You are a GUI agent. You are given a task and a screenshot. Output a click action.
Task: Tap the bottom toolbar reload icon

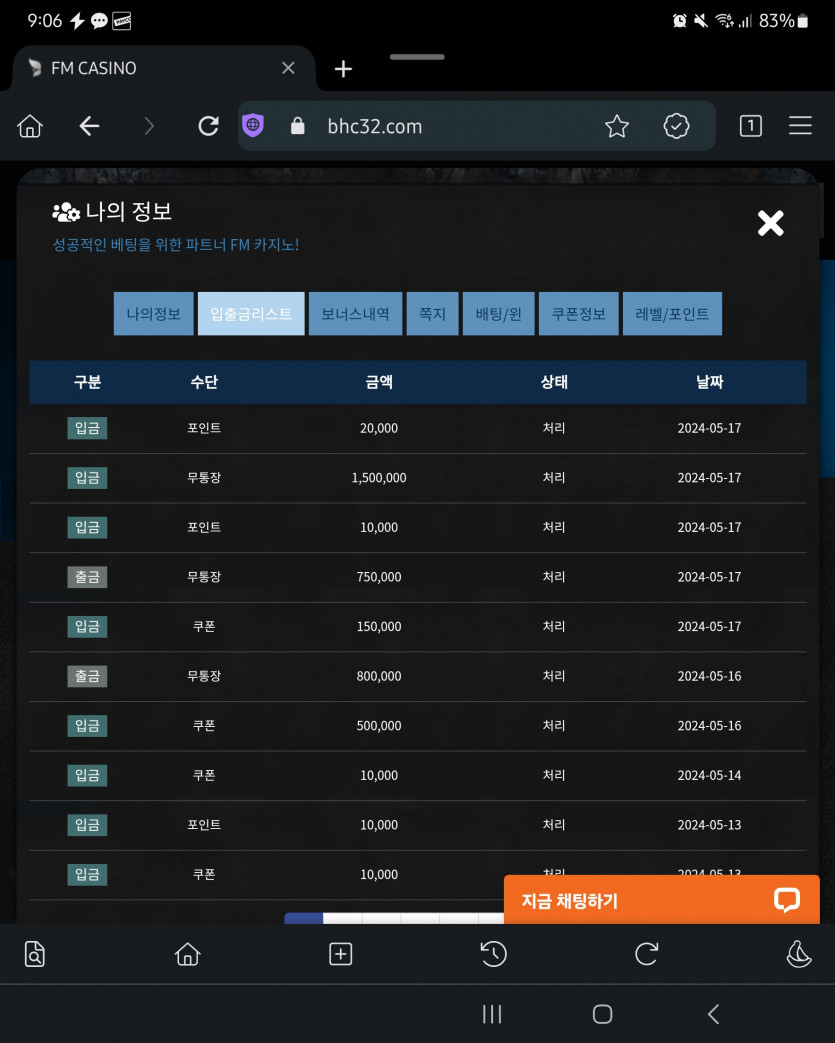[x=646, y=954]
